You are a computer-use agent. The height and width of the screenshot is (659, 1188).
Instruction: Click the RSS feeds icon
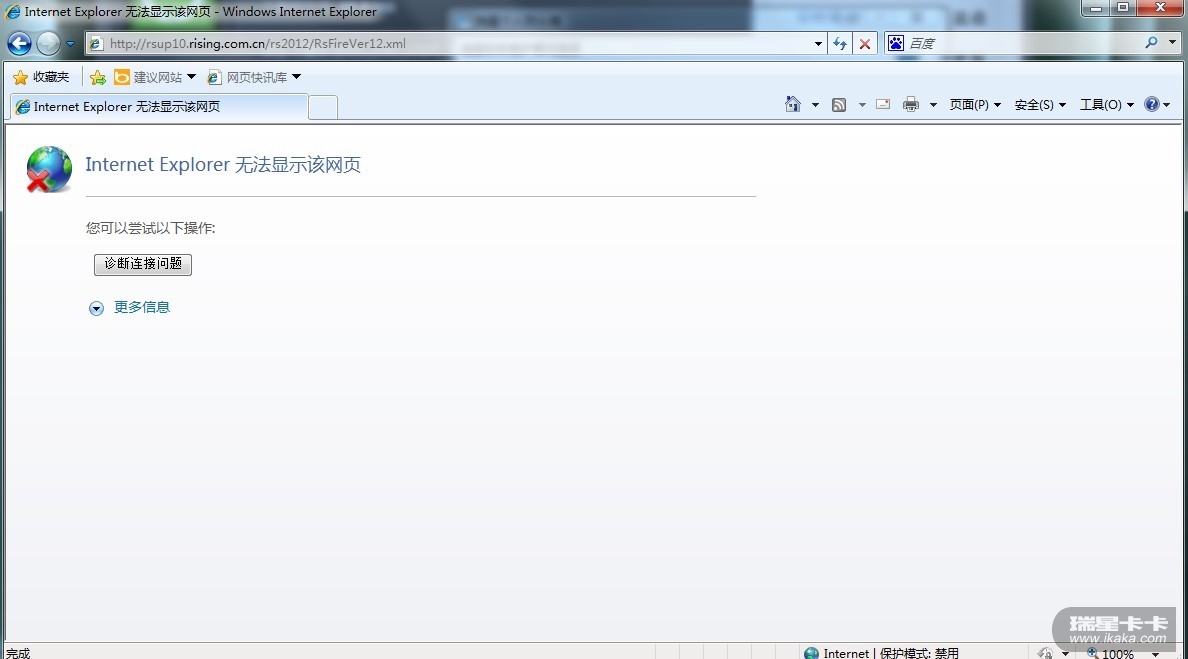pos(839,105)
